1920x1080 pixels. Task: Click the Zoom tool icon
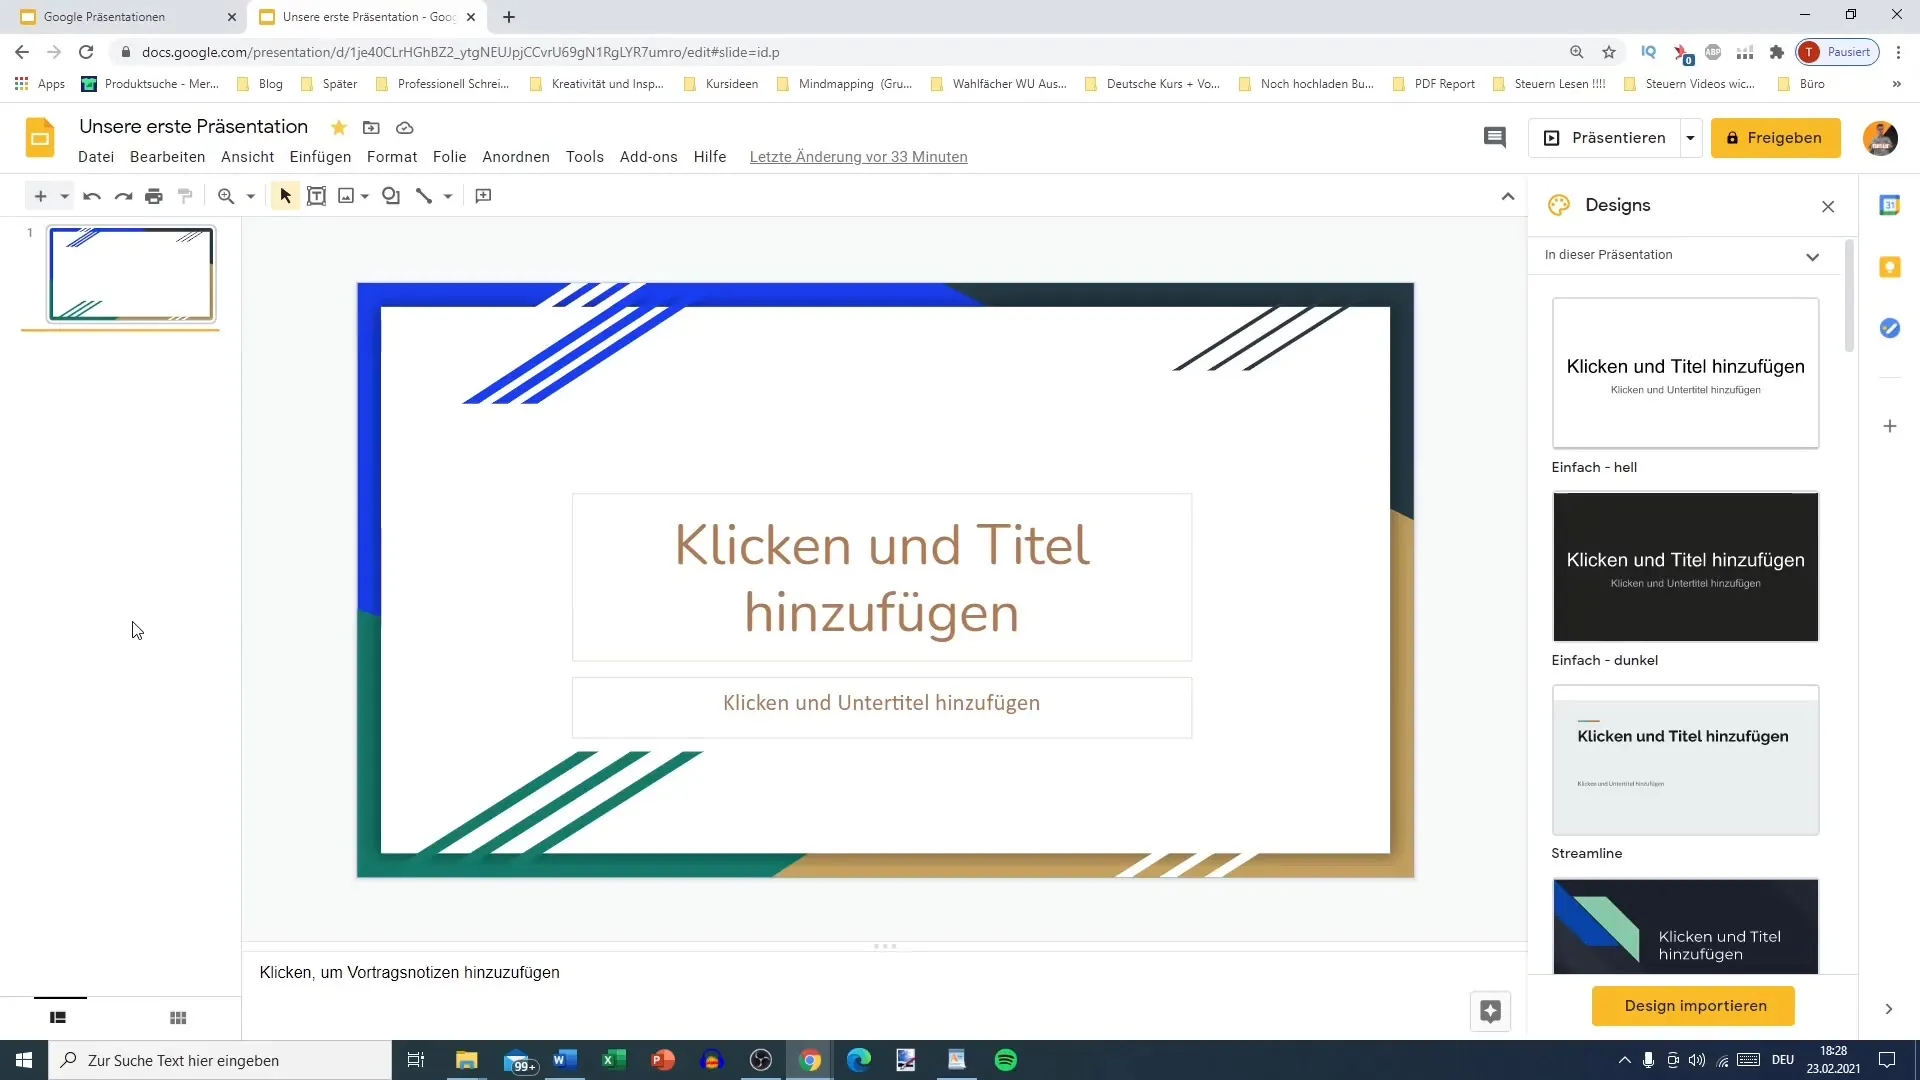tap(225, 195)
